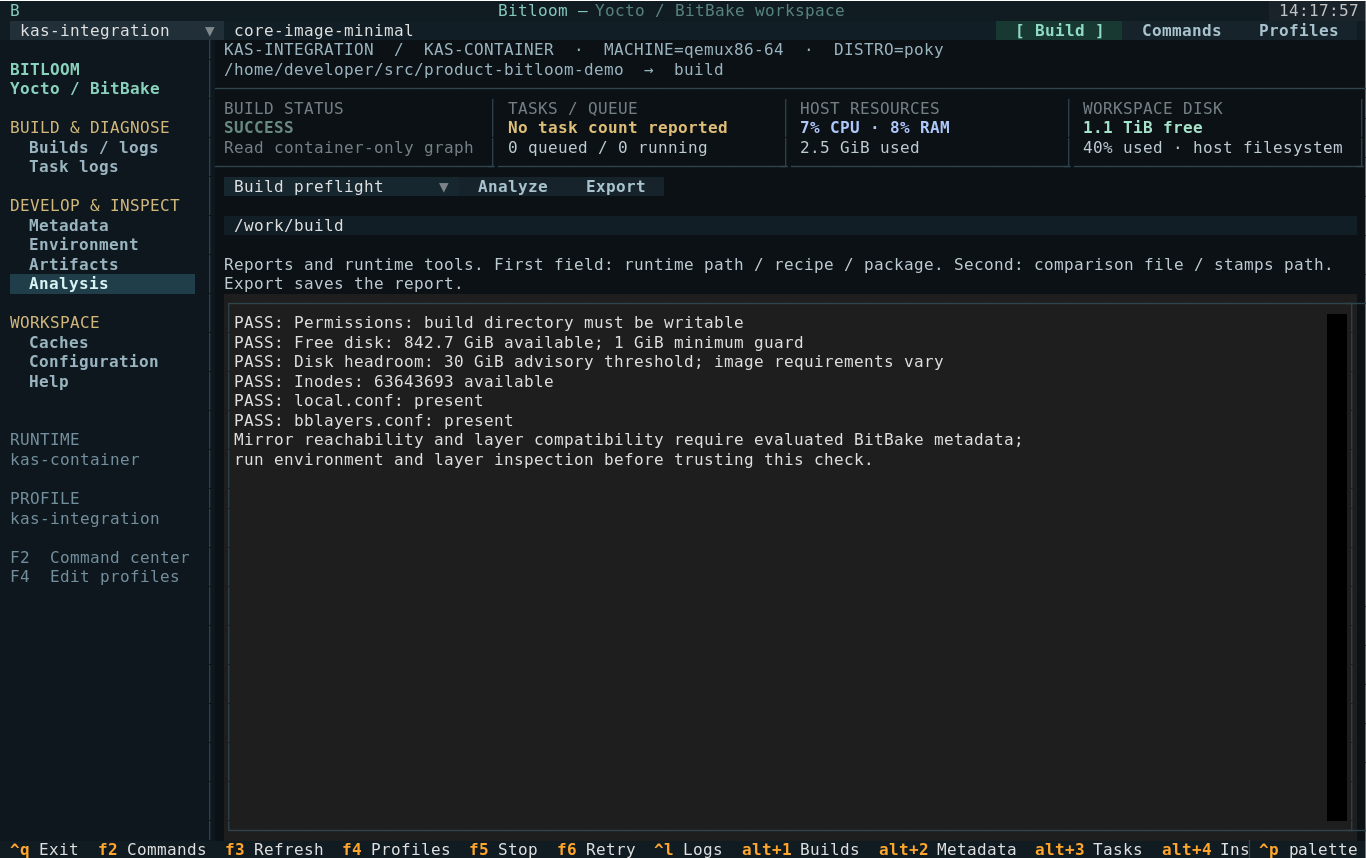Click f6 Retry in footer
The image size is (1366, 858).
click(596, 849)
